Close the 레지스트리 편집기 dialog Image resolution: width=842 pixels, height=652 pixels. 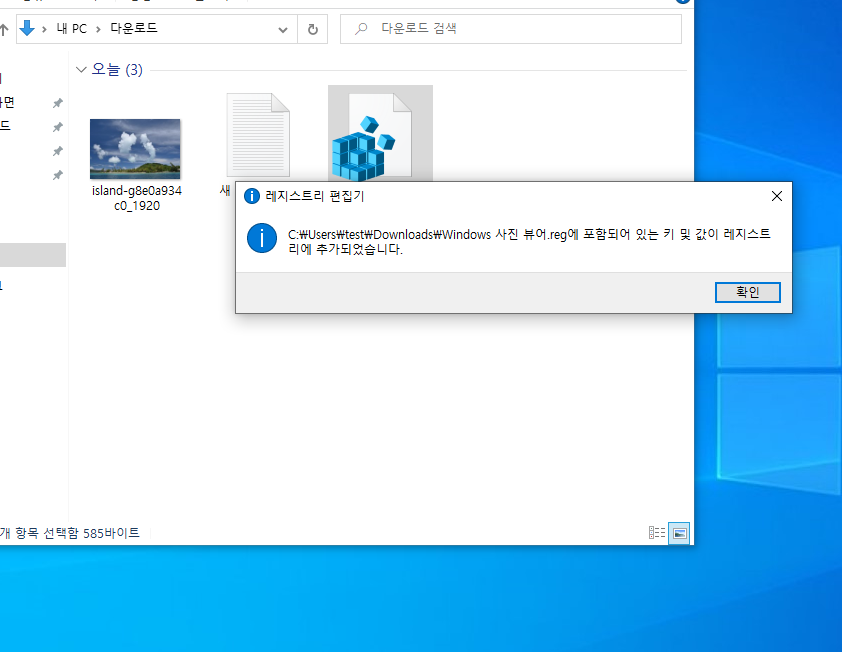[776, 196]
